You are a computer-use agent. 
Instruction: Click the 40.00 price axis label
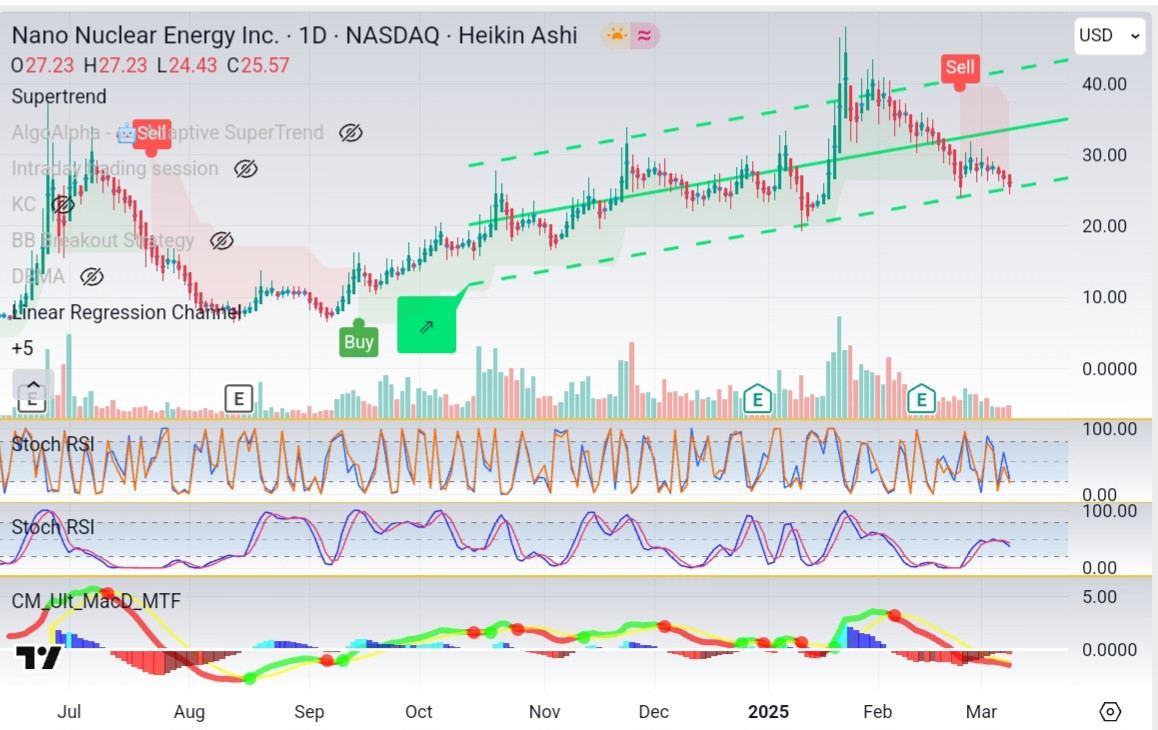(x=1104, y=84)
